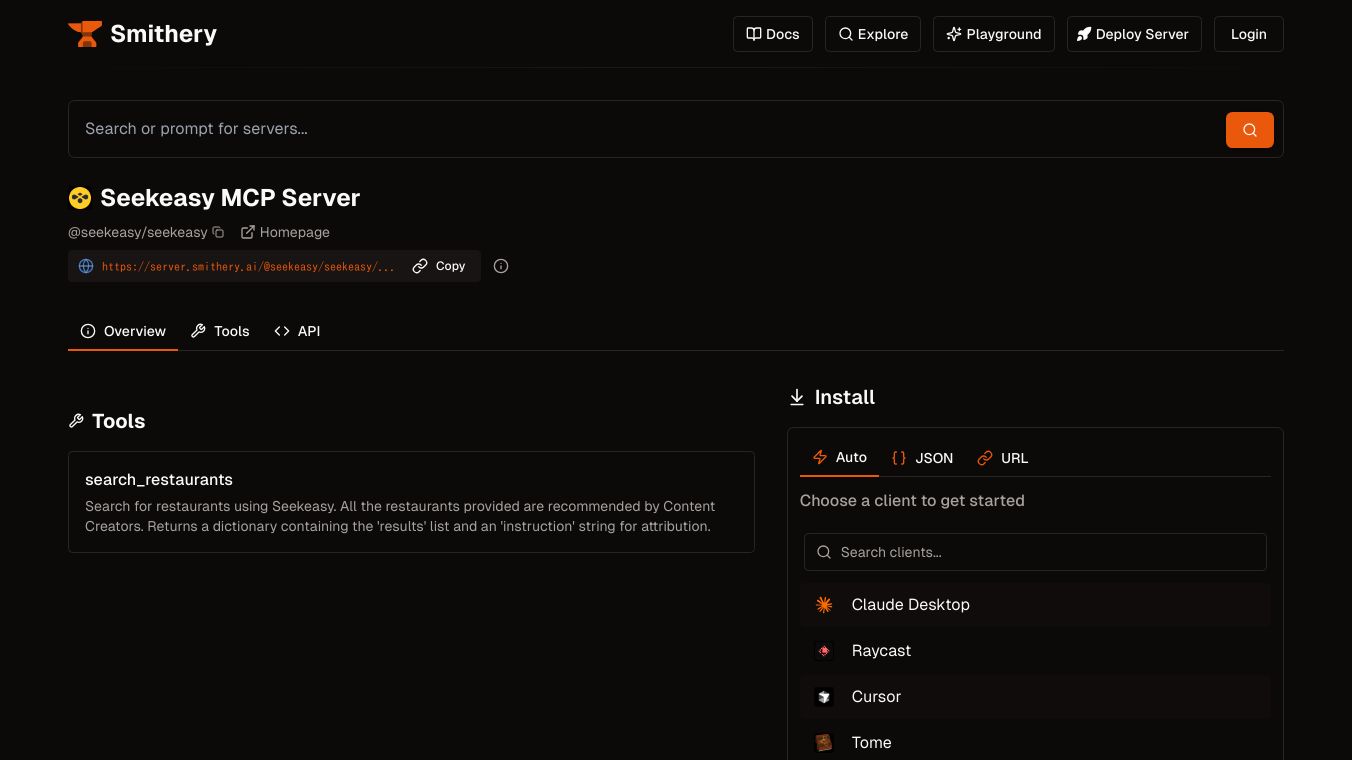Image resolution: width=1352 pixels, height=760 pixels.
Task: Click the Smithery anvil logo icon
Action: point(85,34)
